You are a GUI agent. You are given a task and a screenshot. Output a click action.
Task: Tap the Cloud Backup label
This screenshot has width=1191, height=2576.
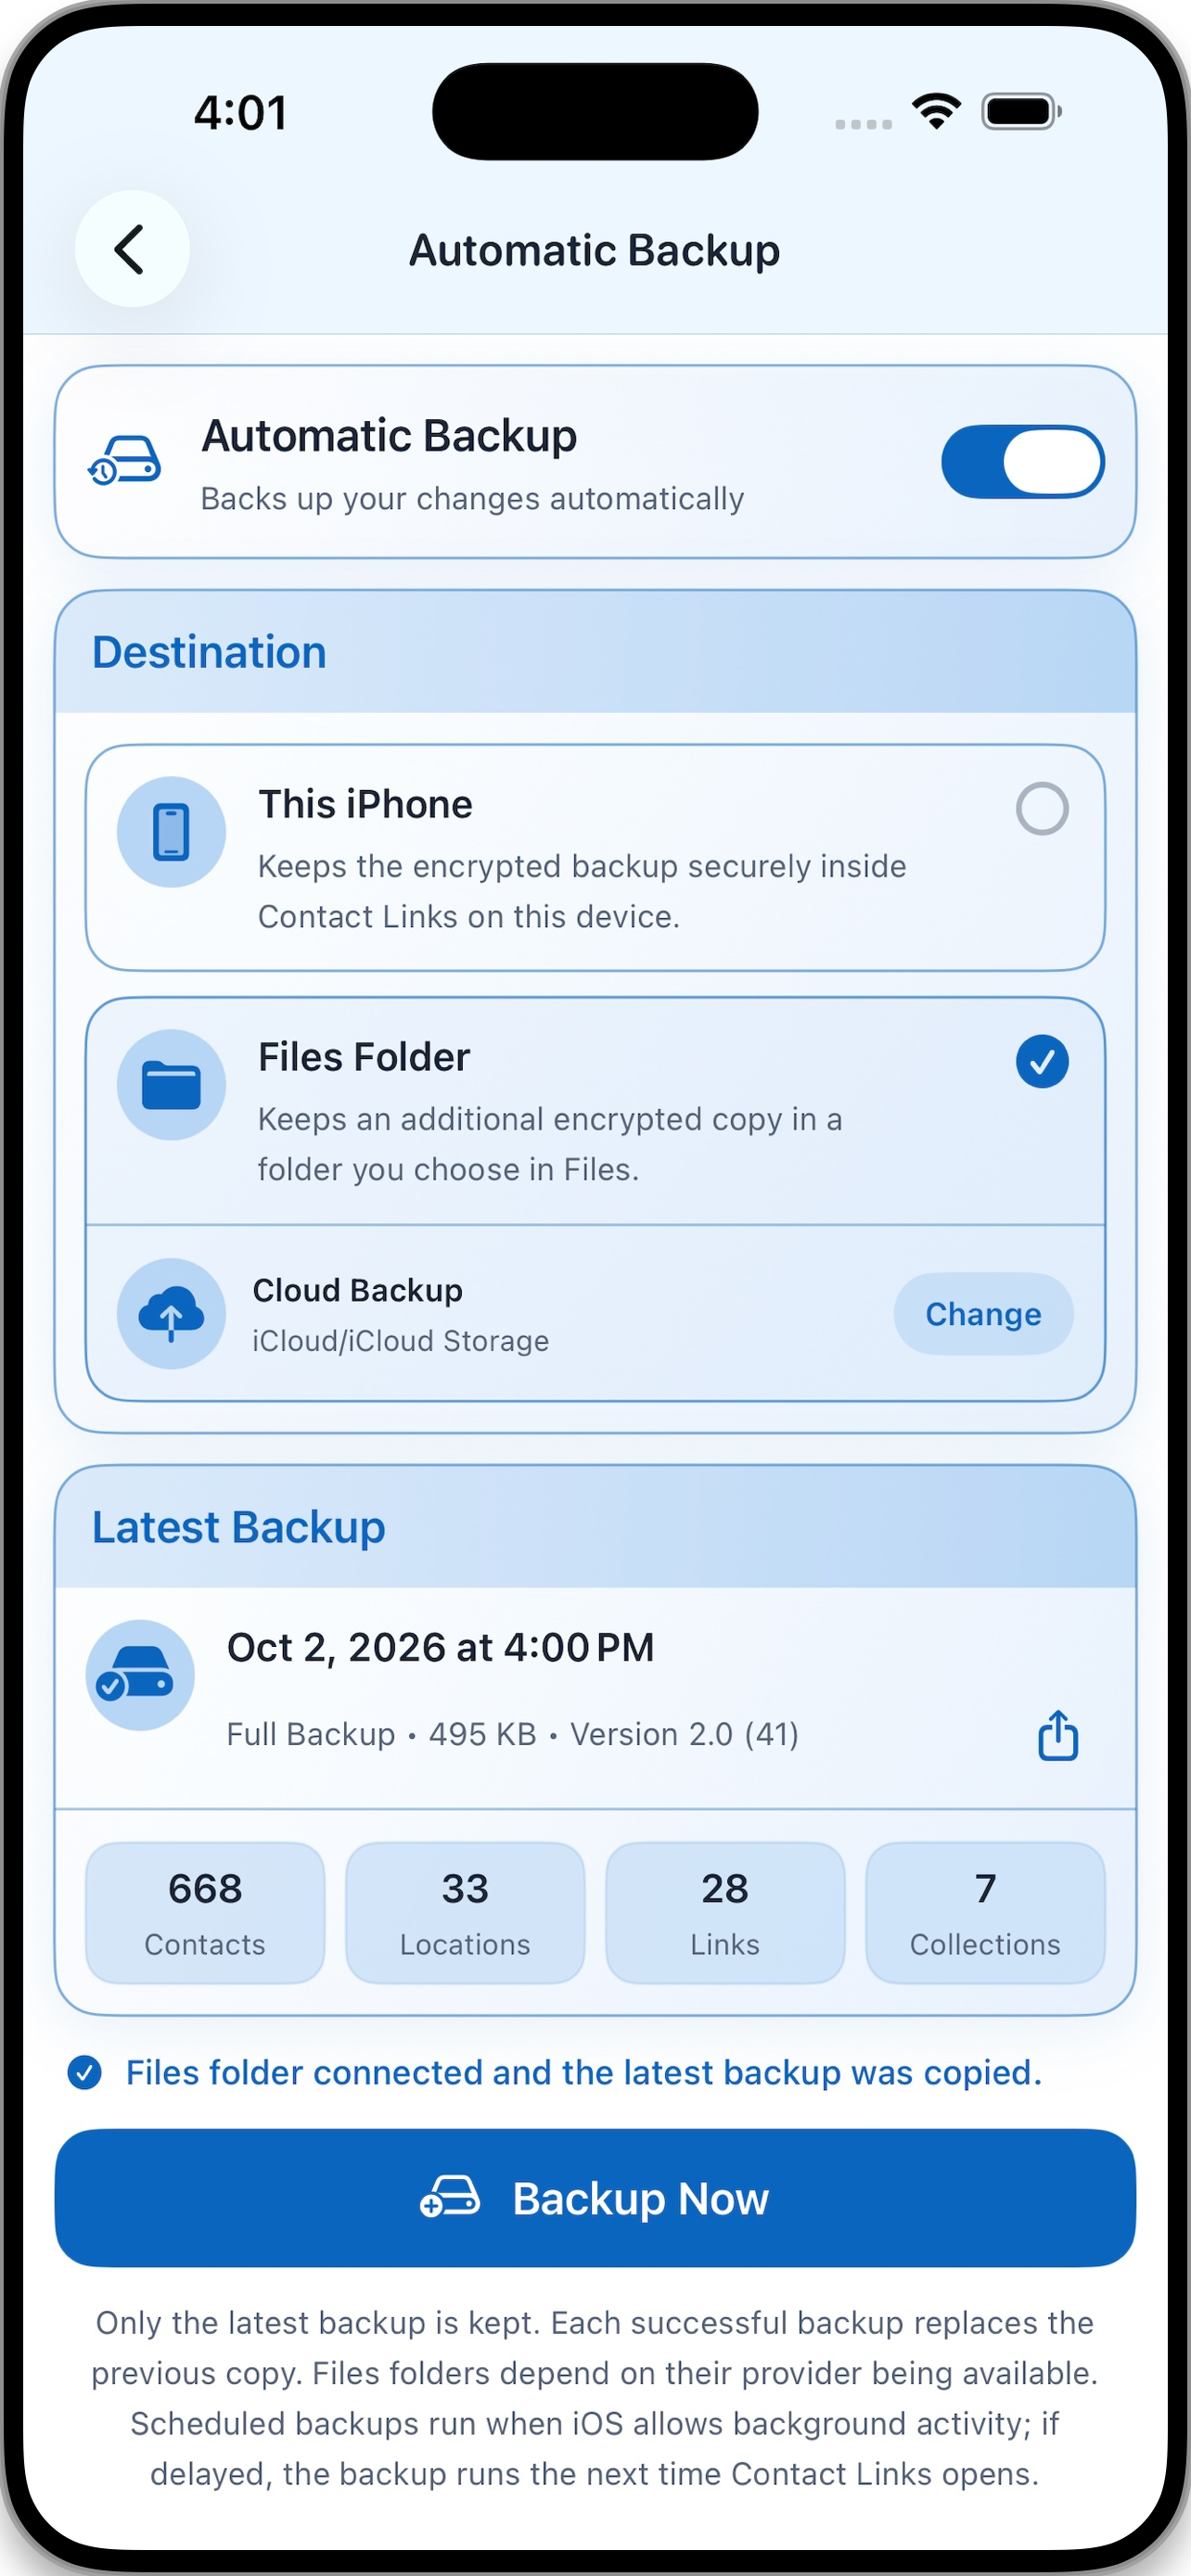click(357, 1291)
